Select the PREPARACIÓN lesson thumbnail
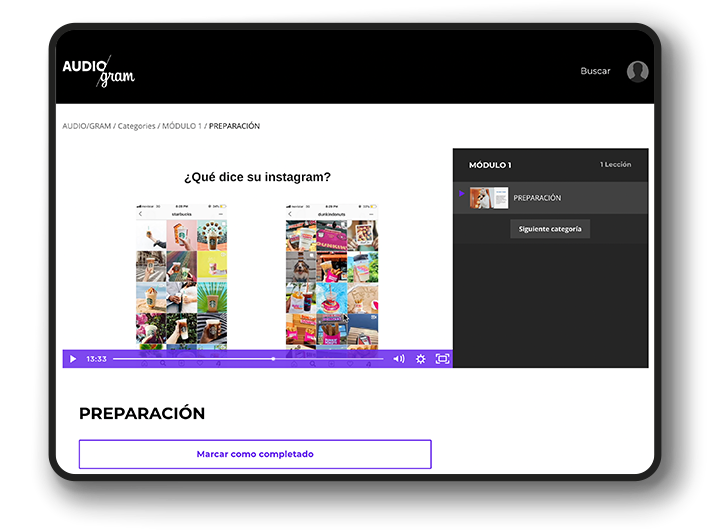This screenshot has width=707, height=530. click(489, 198)
